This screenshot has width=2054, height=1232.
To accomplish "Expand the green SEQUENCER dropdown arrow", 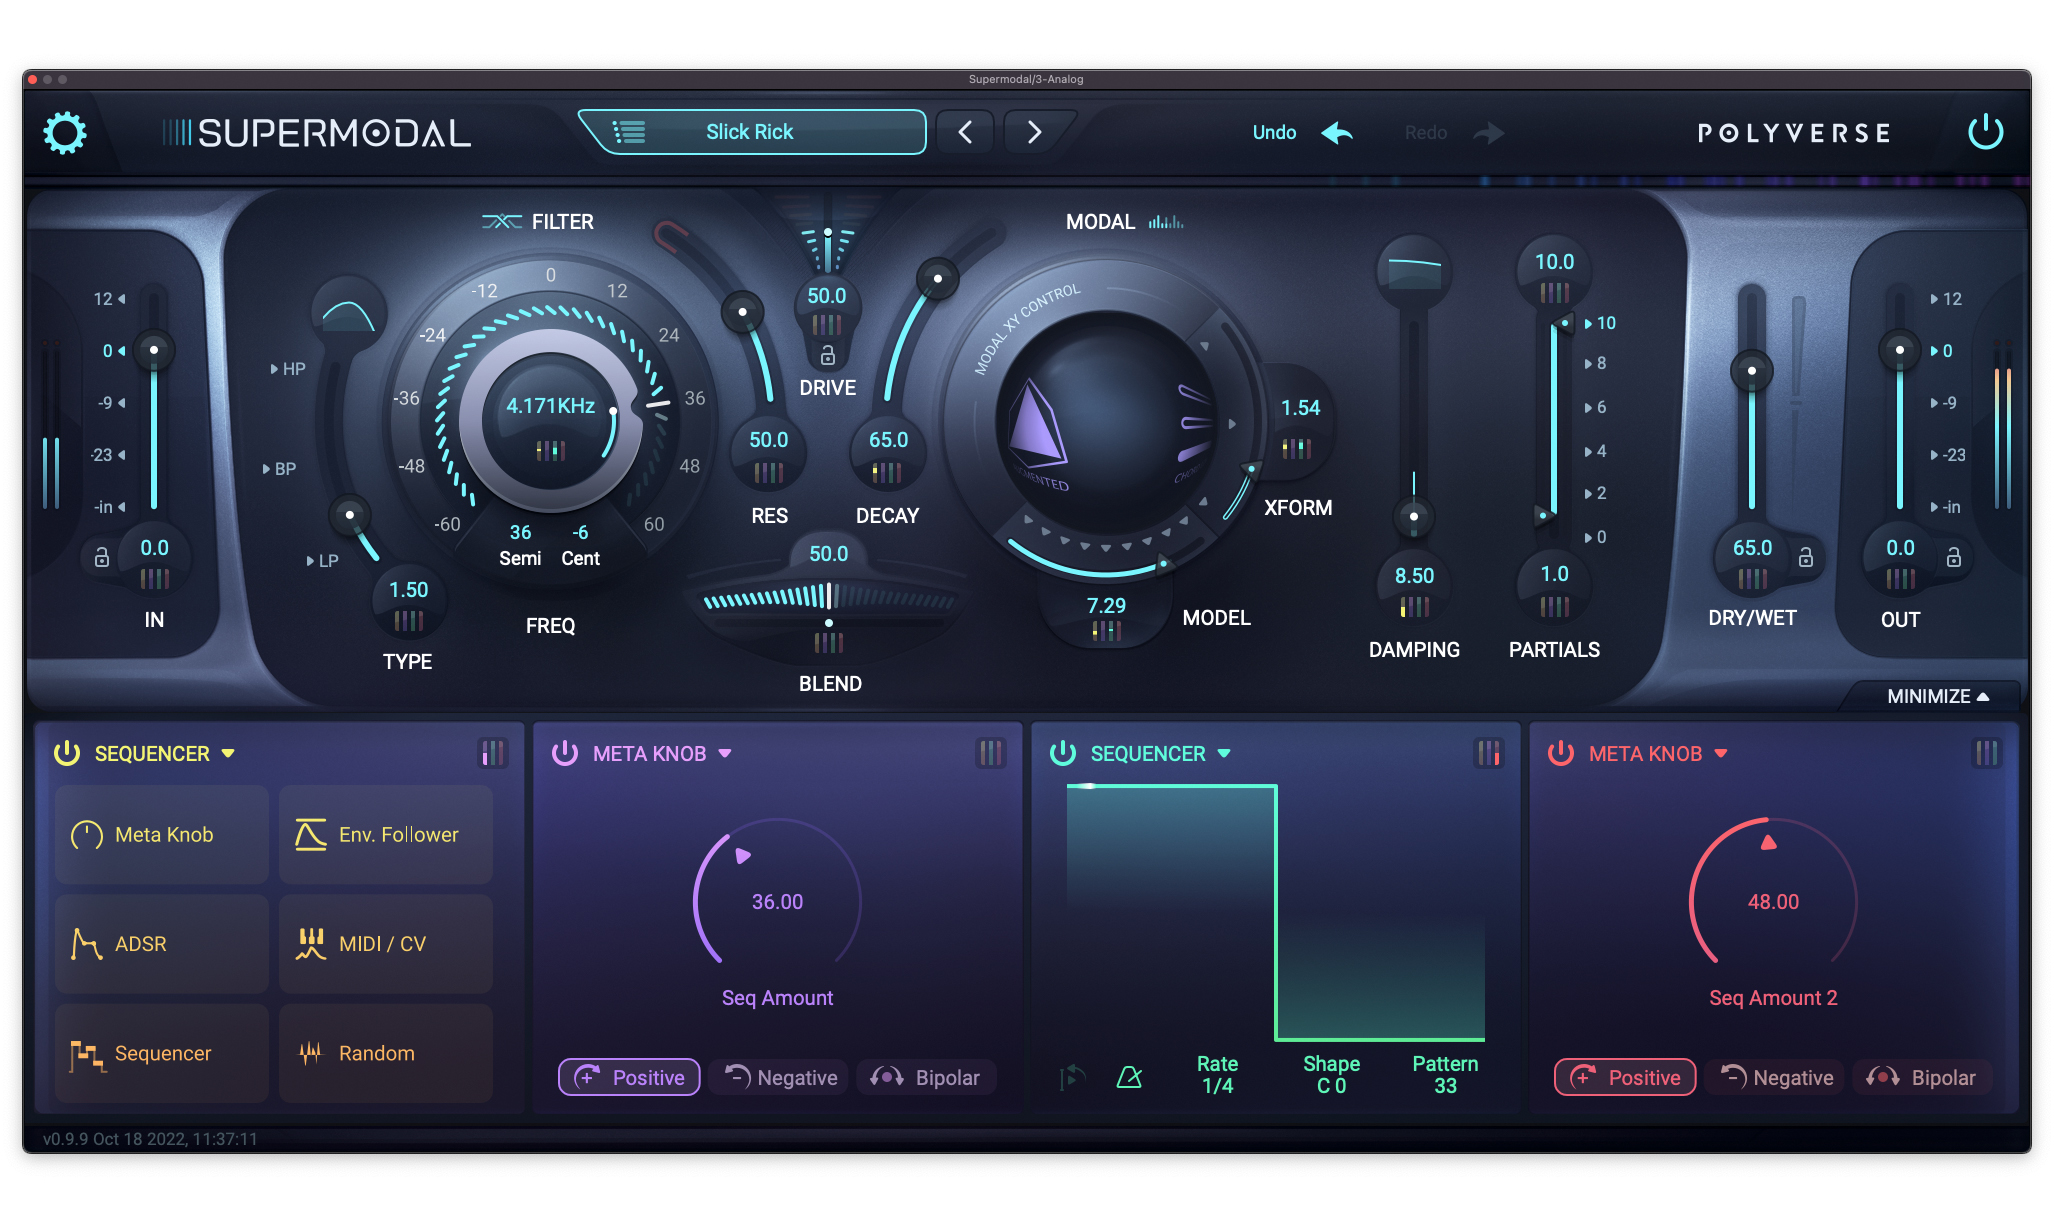I will 1224,754.
